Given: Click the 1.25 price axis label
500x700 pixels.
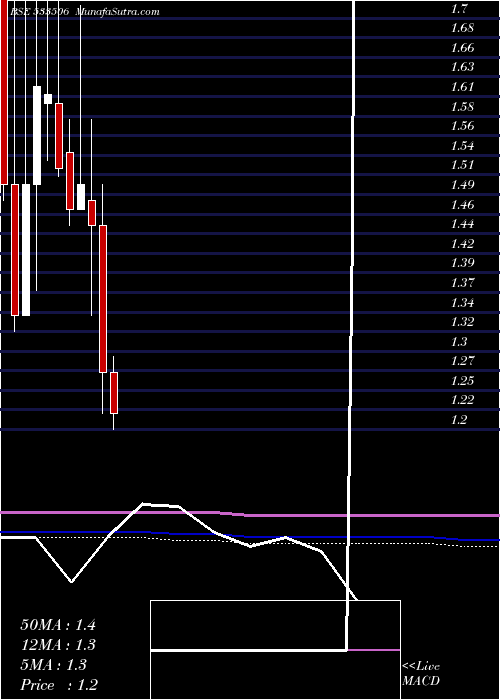Looking at the screenshot, I should pos(462,381).
